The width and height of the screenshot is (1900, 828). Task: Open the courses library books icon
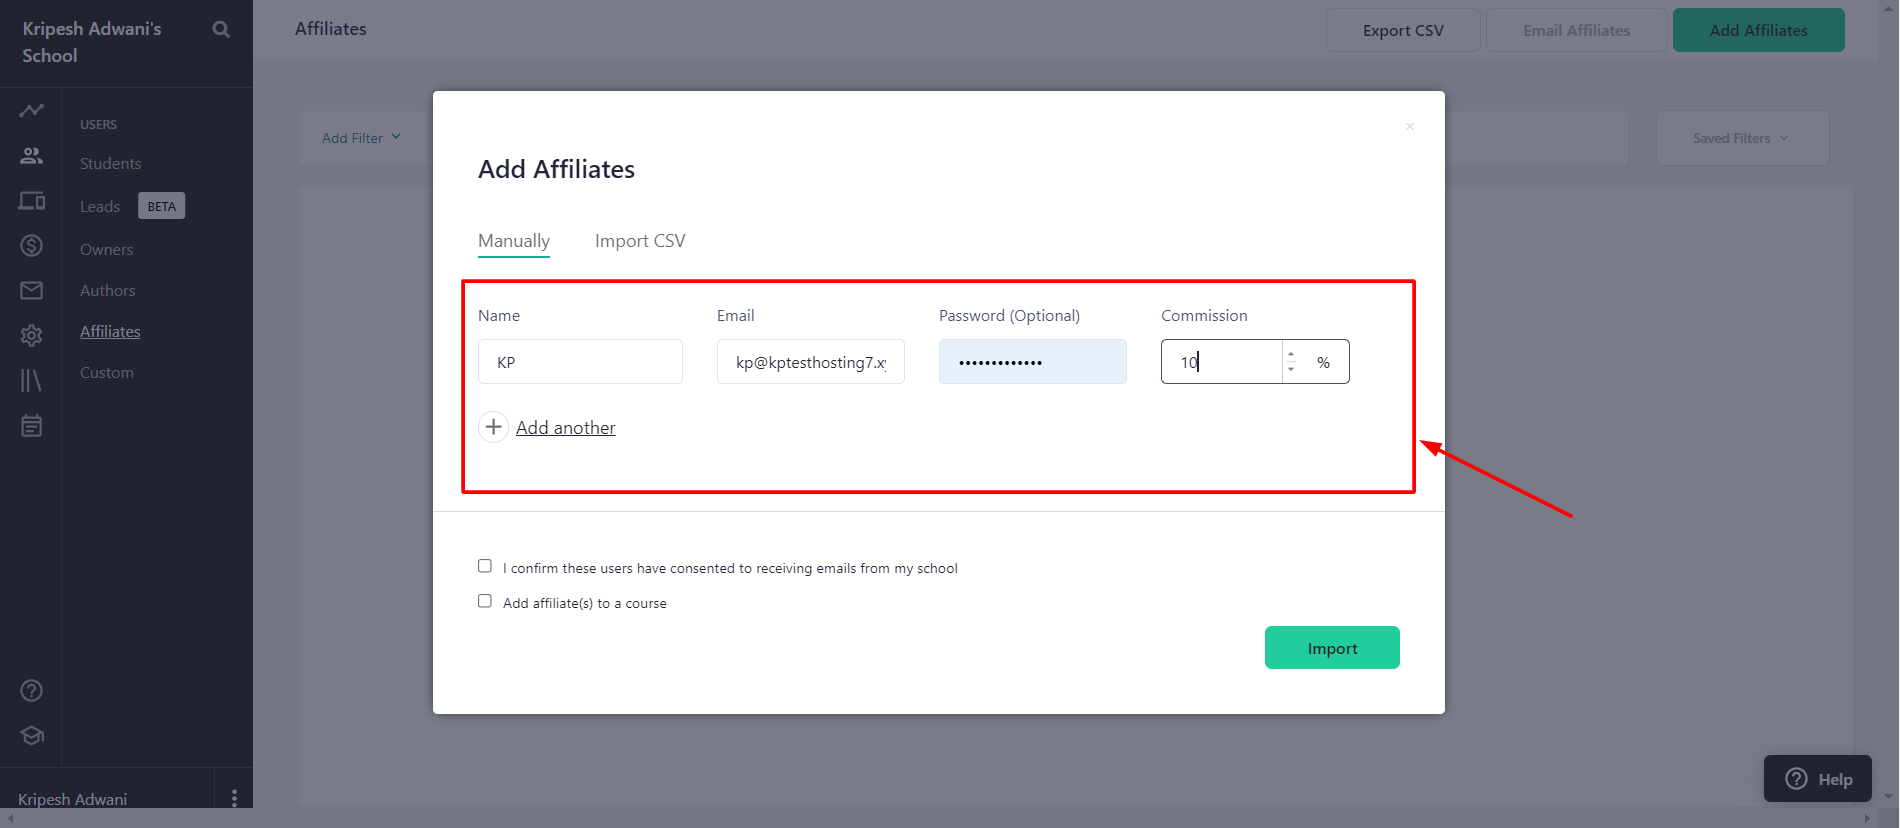coord(31,380)
